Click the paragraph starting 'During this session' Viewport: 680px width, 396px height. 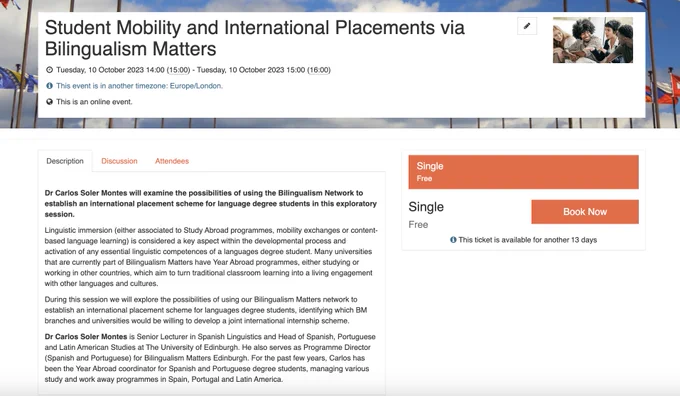[206, 310]
